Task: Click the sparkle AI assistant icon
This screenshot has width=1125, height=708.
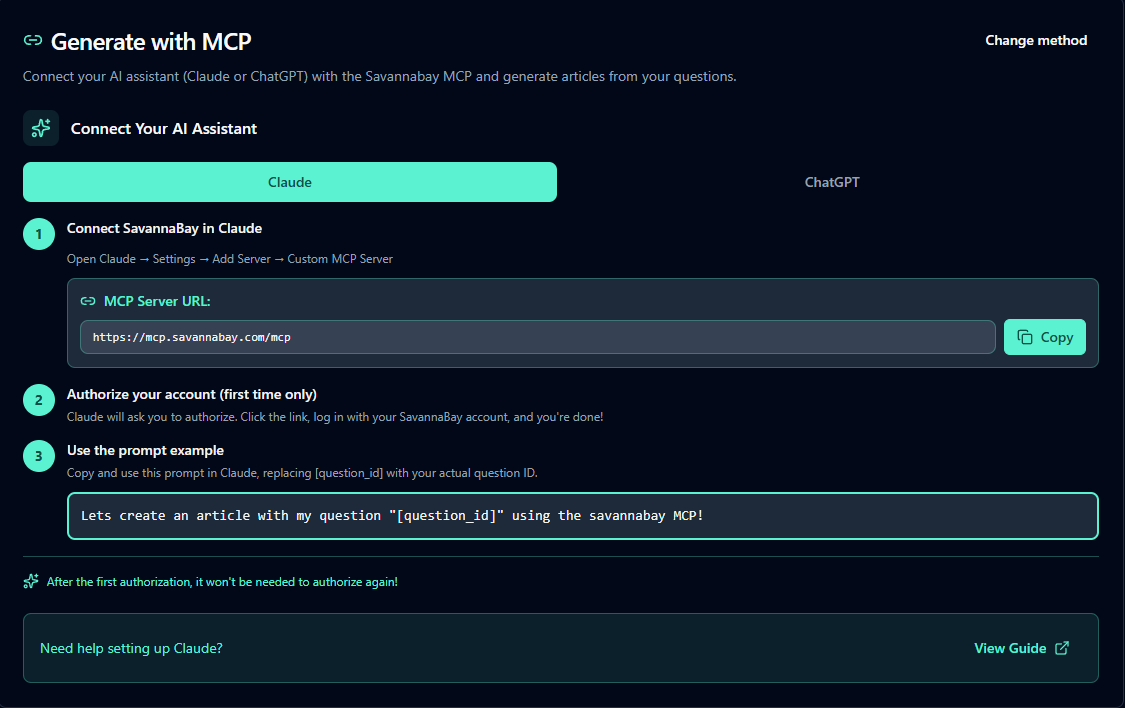Action: (x=41, y=129)
